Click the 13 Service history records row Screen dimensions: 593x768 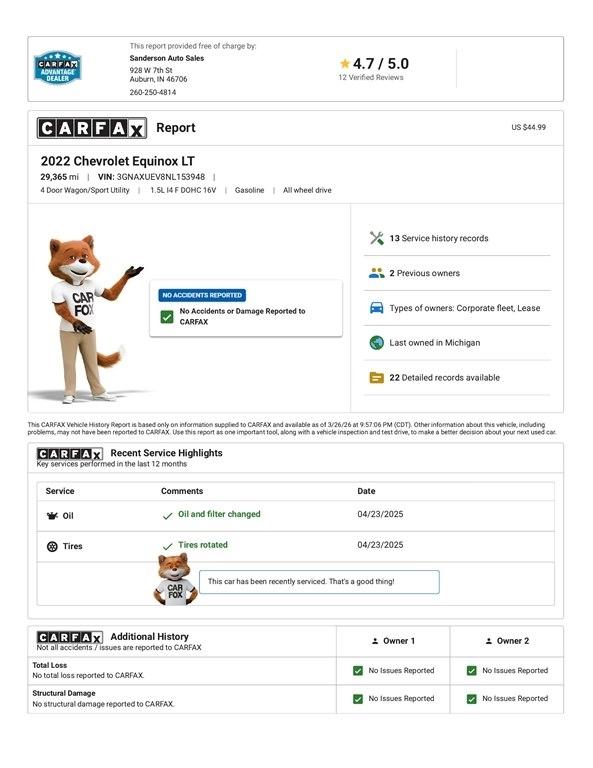tap(457, 238)
